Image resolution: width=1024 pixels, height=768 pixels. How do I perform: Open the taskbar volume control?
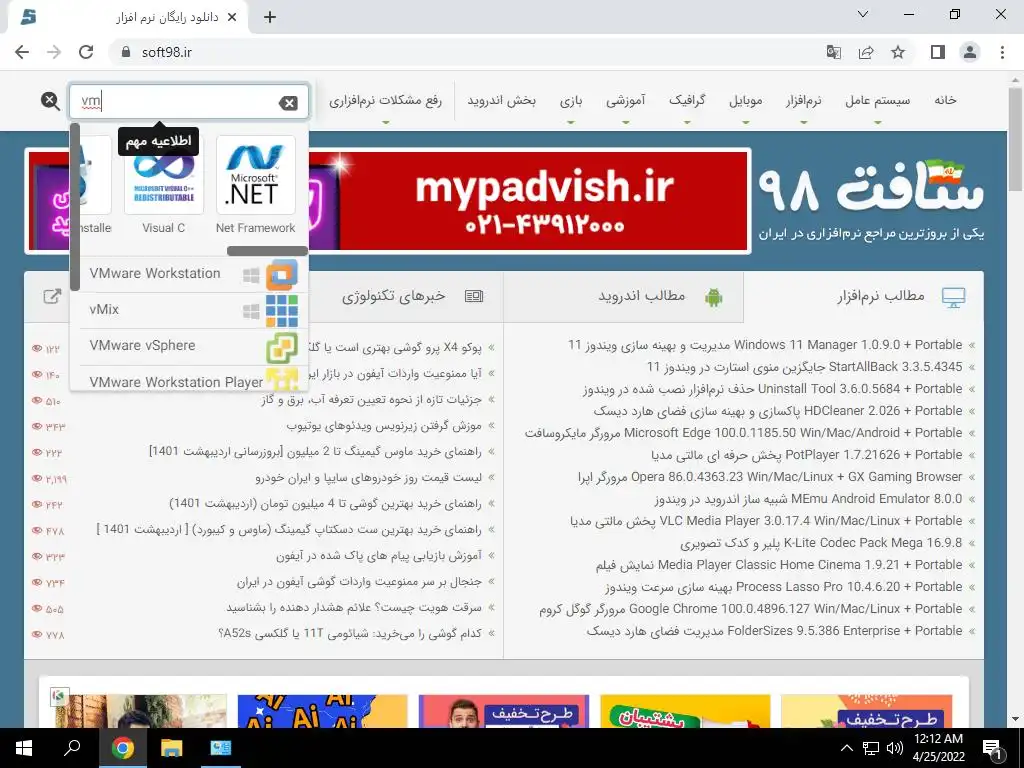pyautogui.click(x=895, y=748)
